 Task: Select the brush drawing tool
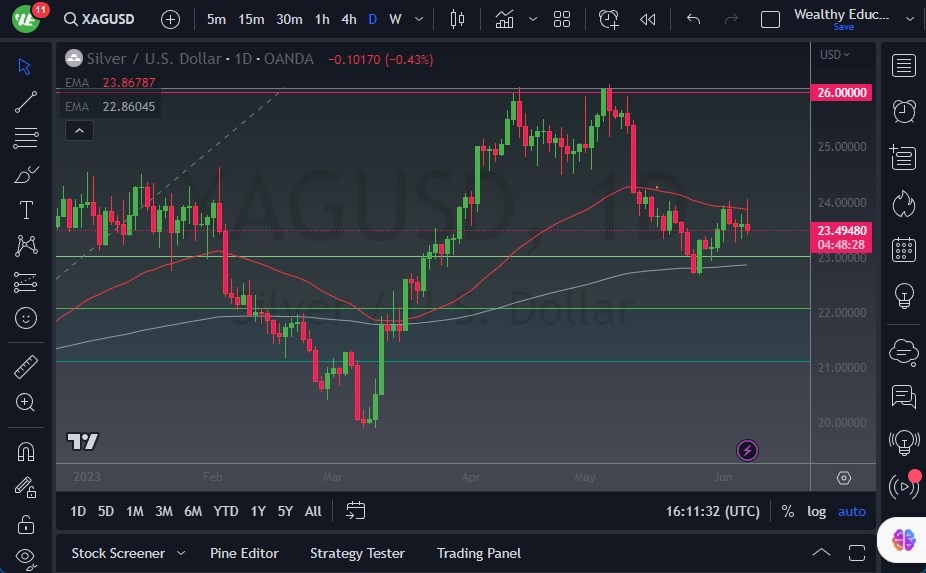click(25, 174)
